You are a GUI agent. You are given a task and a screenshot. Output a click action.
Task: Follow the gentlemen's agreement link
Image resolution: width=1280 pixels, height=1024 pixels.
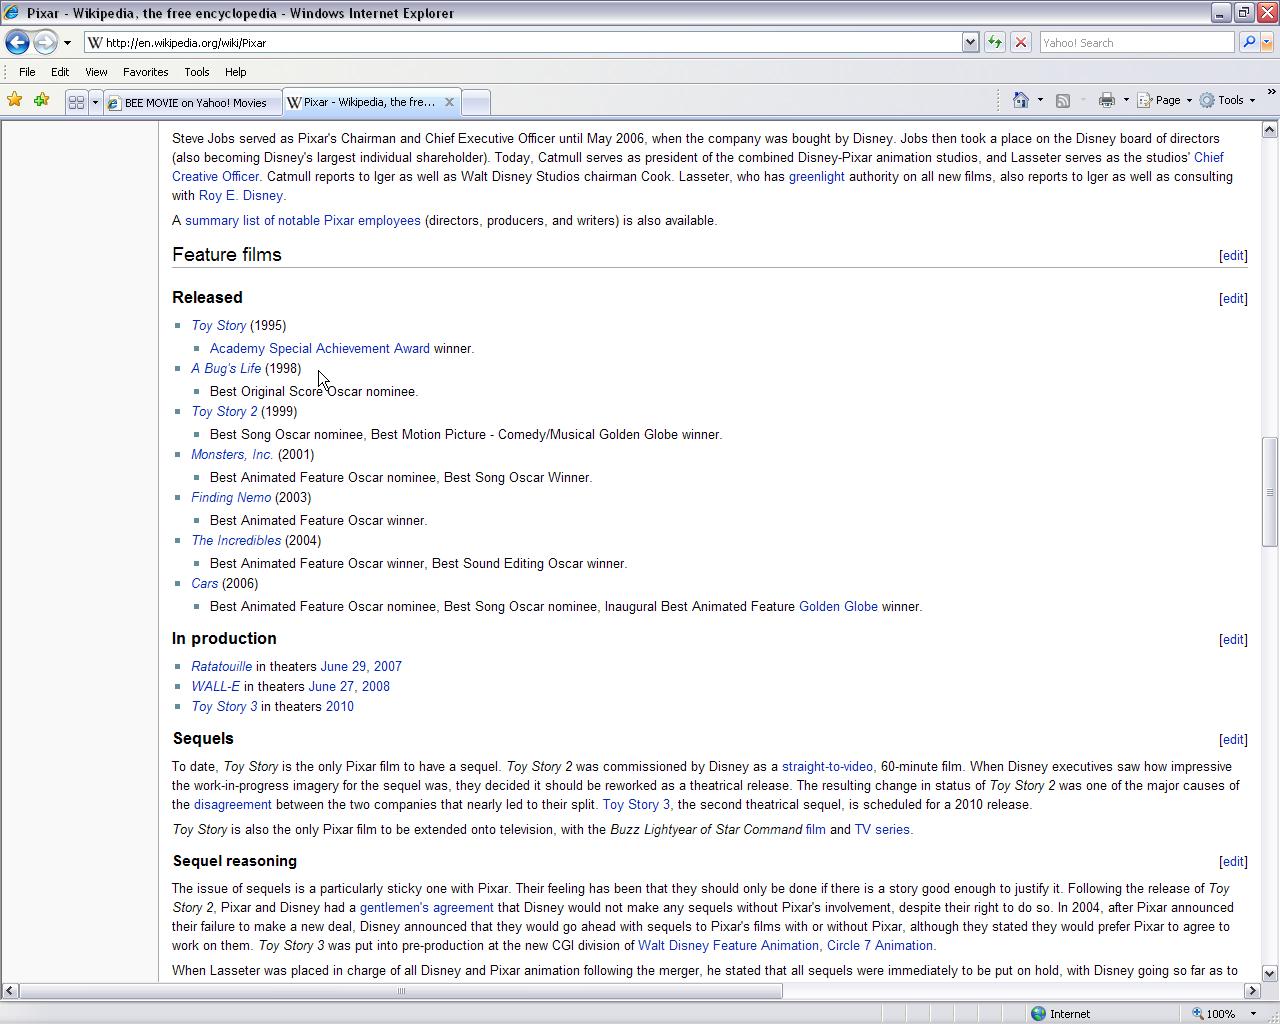(x=427, y=908)
